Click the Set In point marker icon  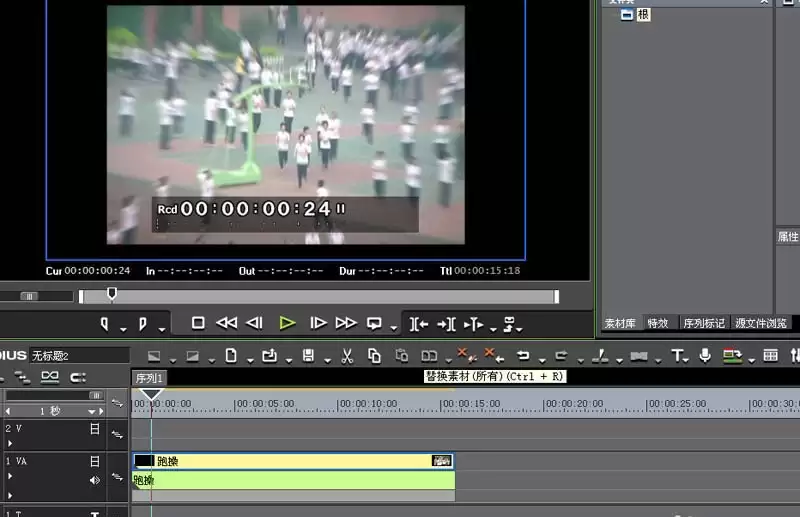(x=105, y=324)
